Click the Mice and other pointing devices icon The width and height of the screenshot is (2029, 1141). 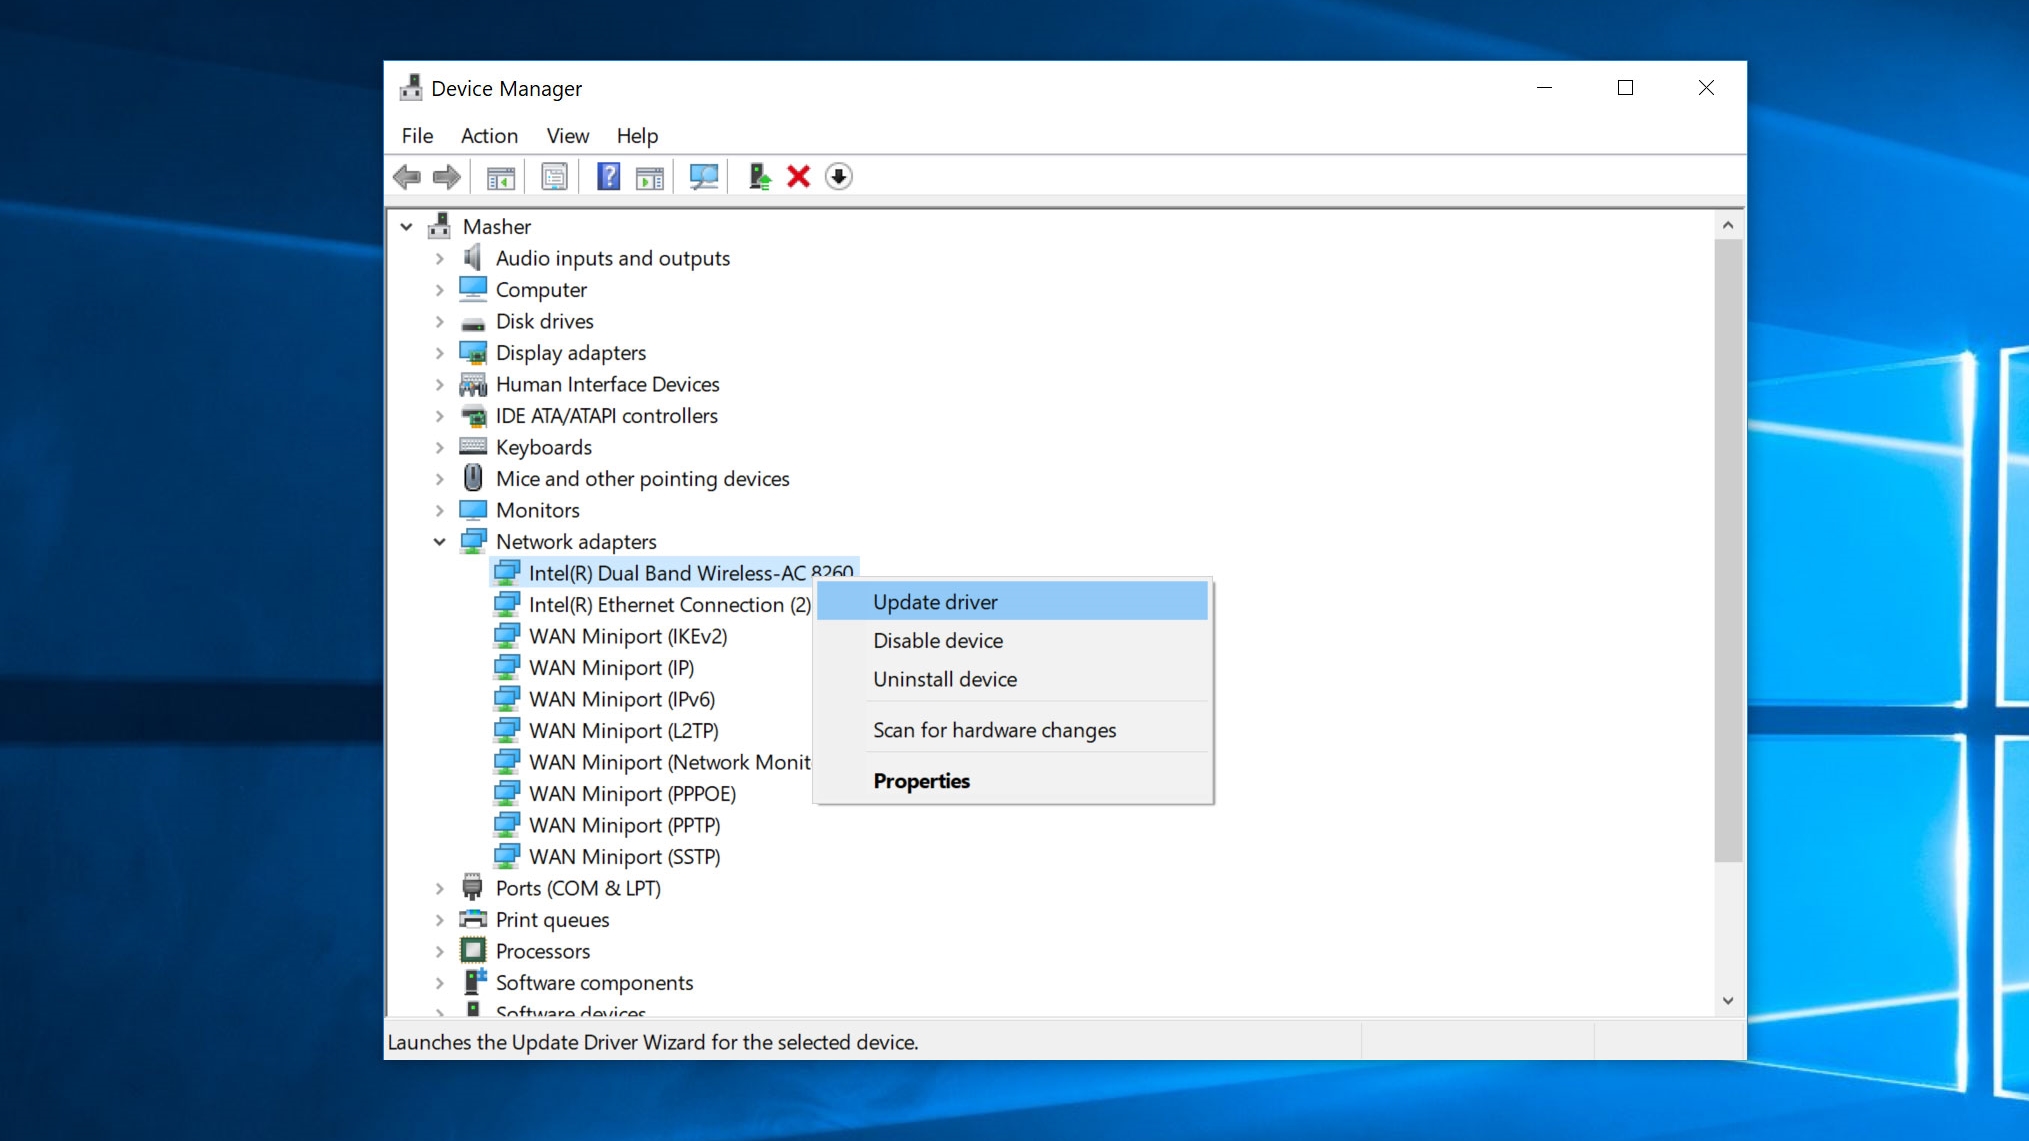click(473, 478)
